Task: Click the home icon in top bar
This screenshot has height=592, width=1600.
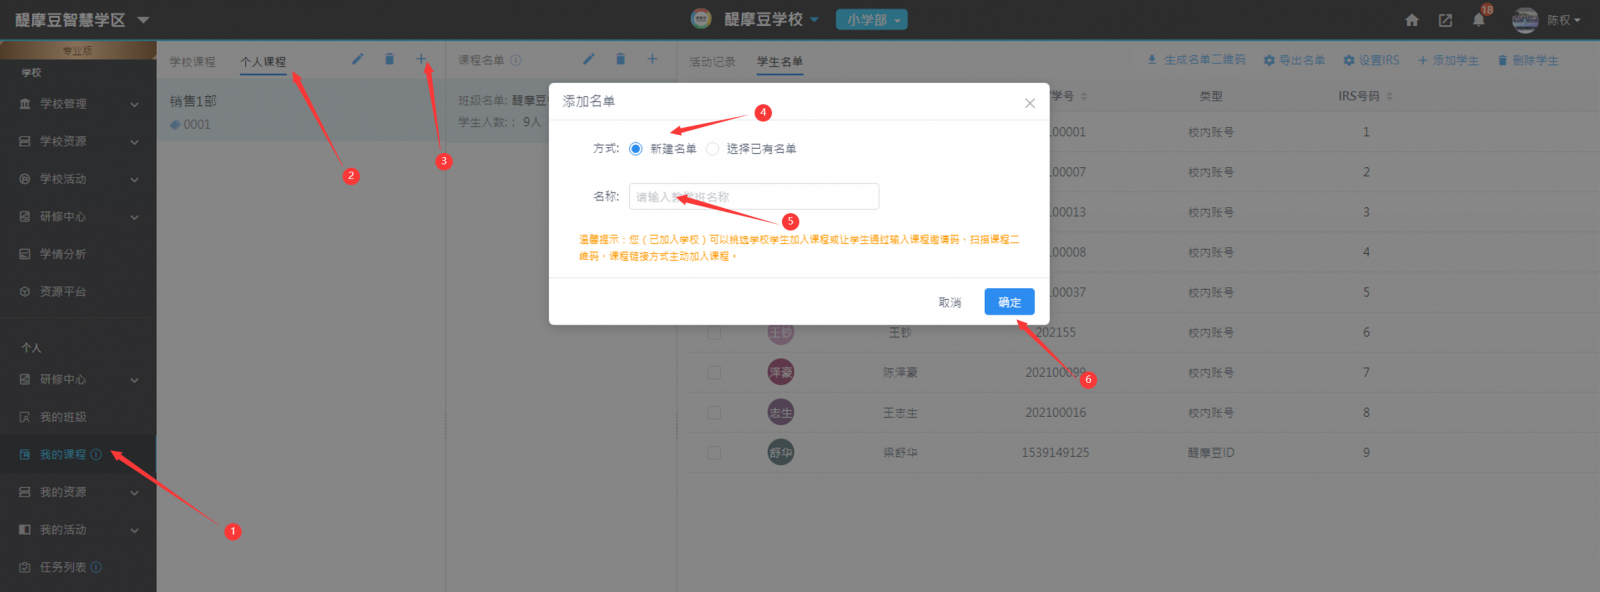Action: pyautogui.click(x=1412, y=20)
